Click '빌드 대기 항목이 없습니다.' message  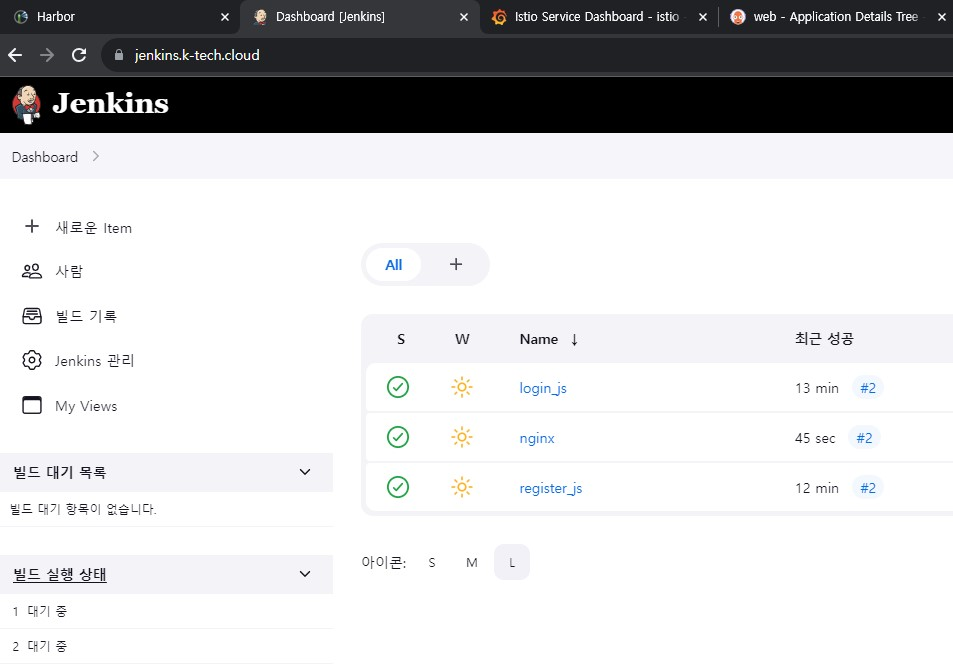pos(83,509)
